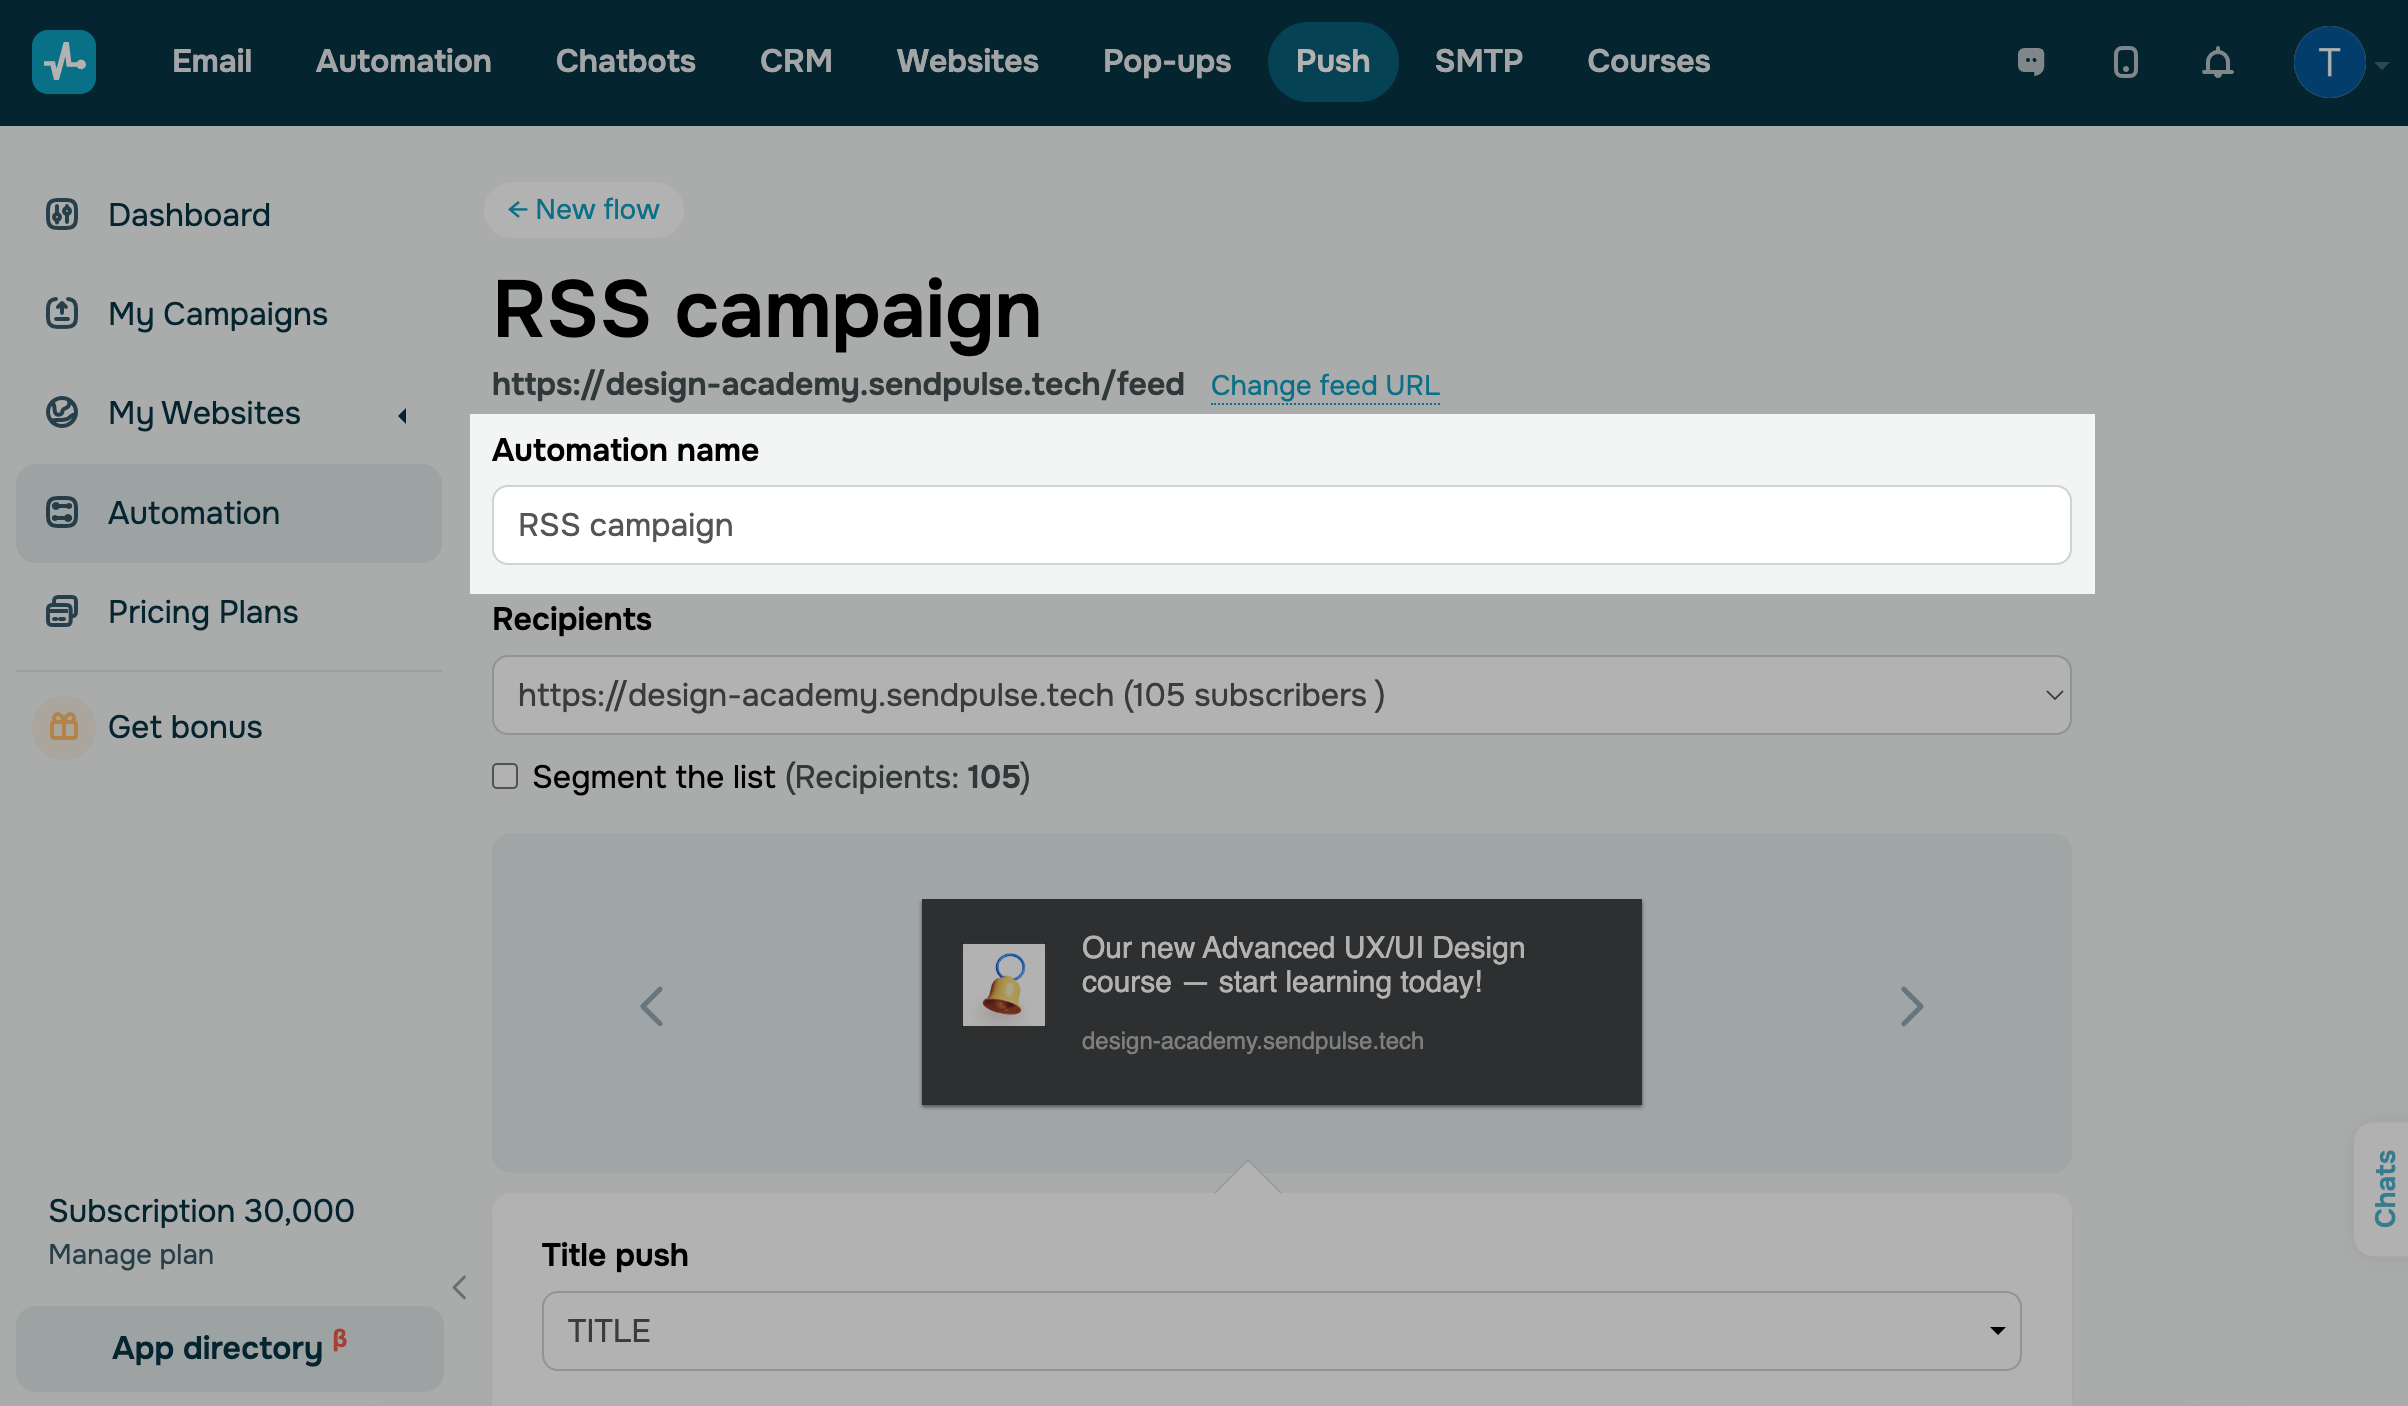The width and height of the screenshot is (2408, 1406).
Task: Click the Dashboard sidebar icon
Action: (62, 214)
